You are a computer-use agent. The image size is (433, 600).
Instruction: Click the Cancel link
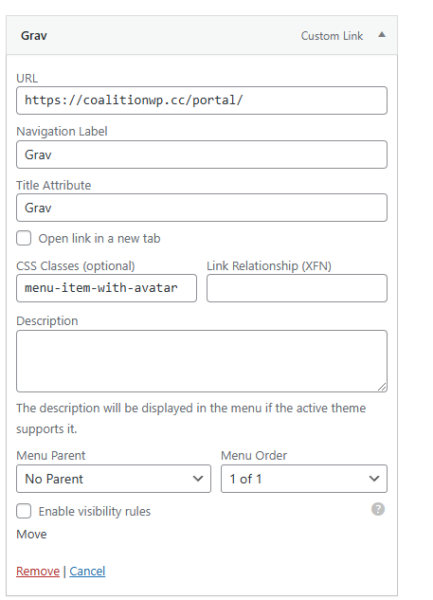point(87,571)
